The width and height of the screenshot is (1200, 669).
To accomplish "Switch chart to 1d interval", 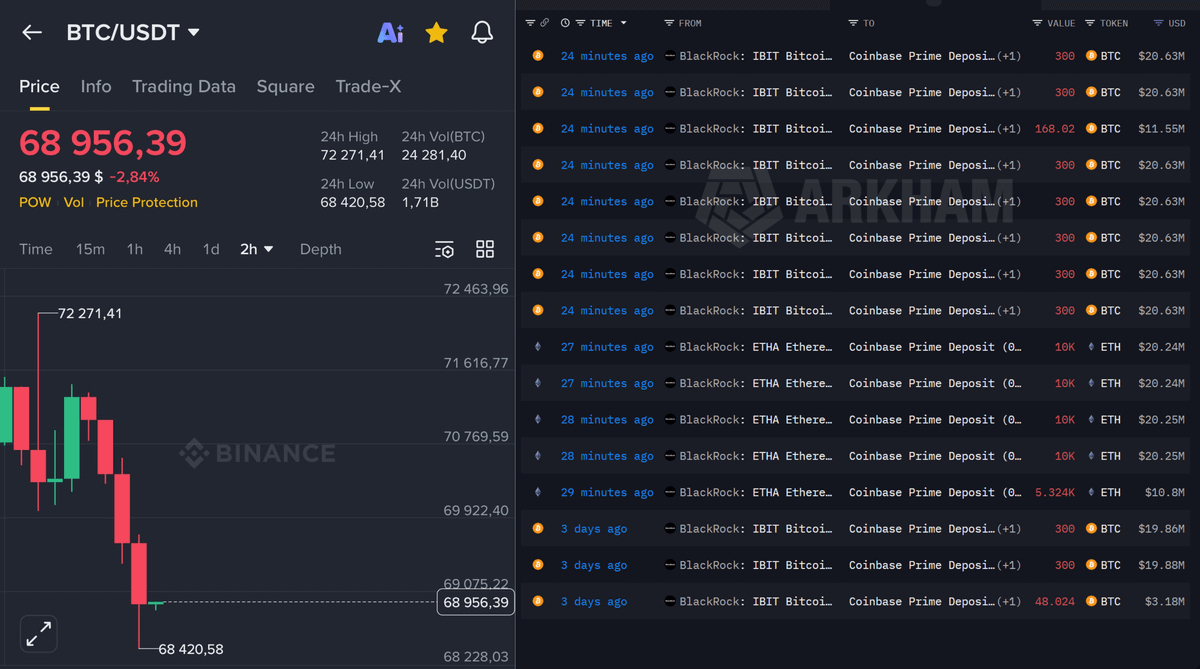I will click(211, 249).
